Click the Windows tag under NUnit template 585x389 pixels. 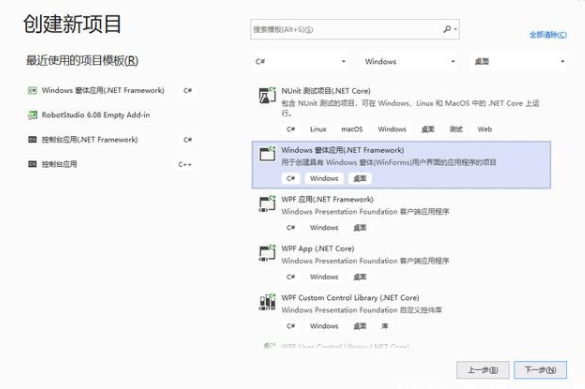(392, 129)
